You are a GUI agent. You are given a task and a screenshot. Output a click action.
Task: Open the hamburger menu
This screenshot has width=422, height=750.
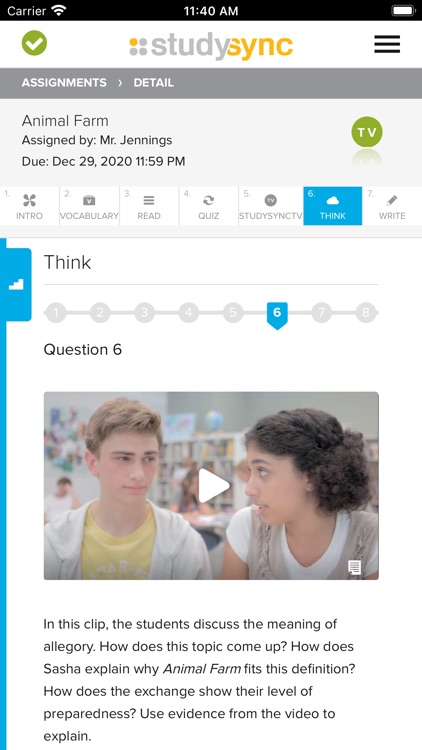(x=387, y=44)
